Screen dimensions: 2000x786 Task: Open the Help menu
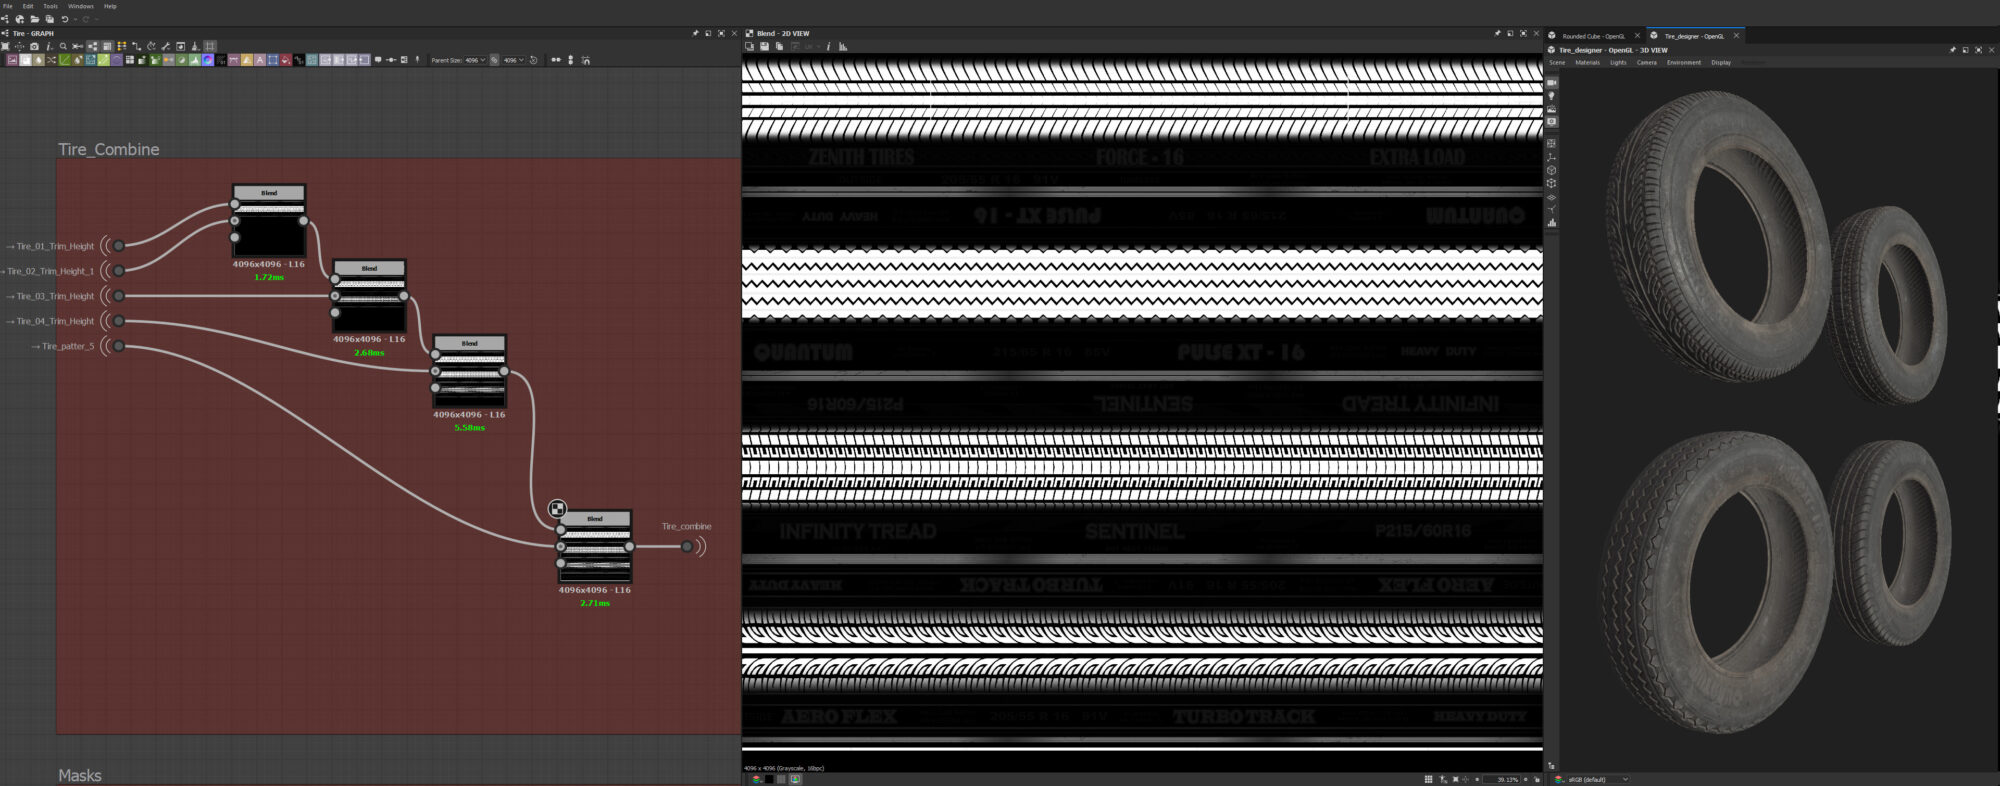coord(110,6)
